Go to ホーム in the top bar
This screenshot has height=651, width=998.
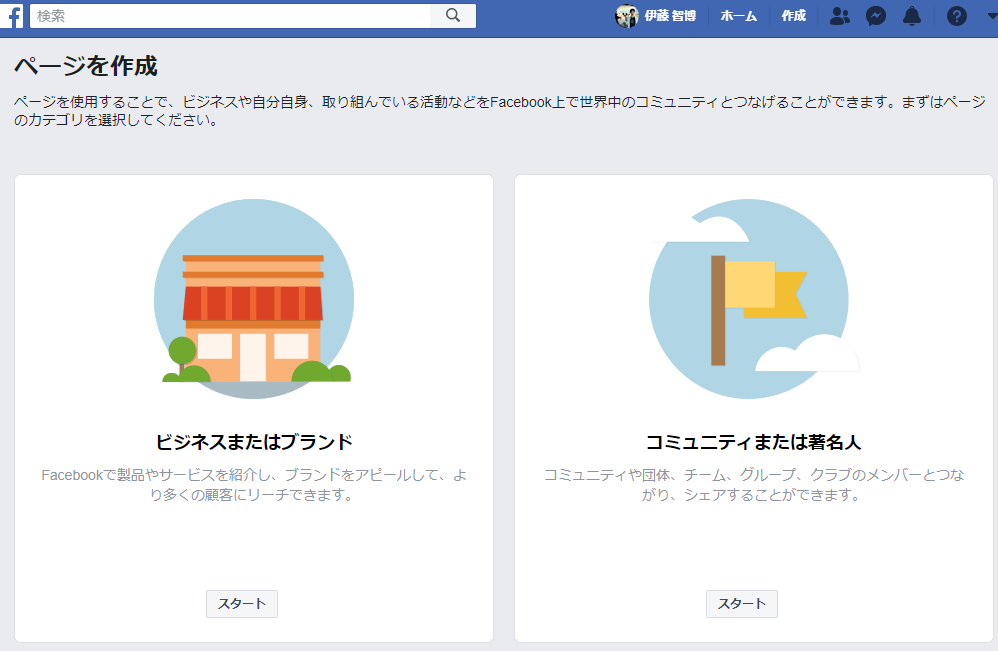[738, 16]
